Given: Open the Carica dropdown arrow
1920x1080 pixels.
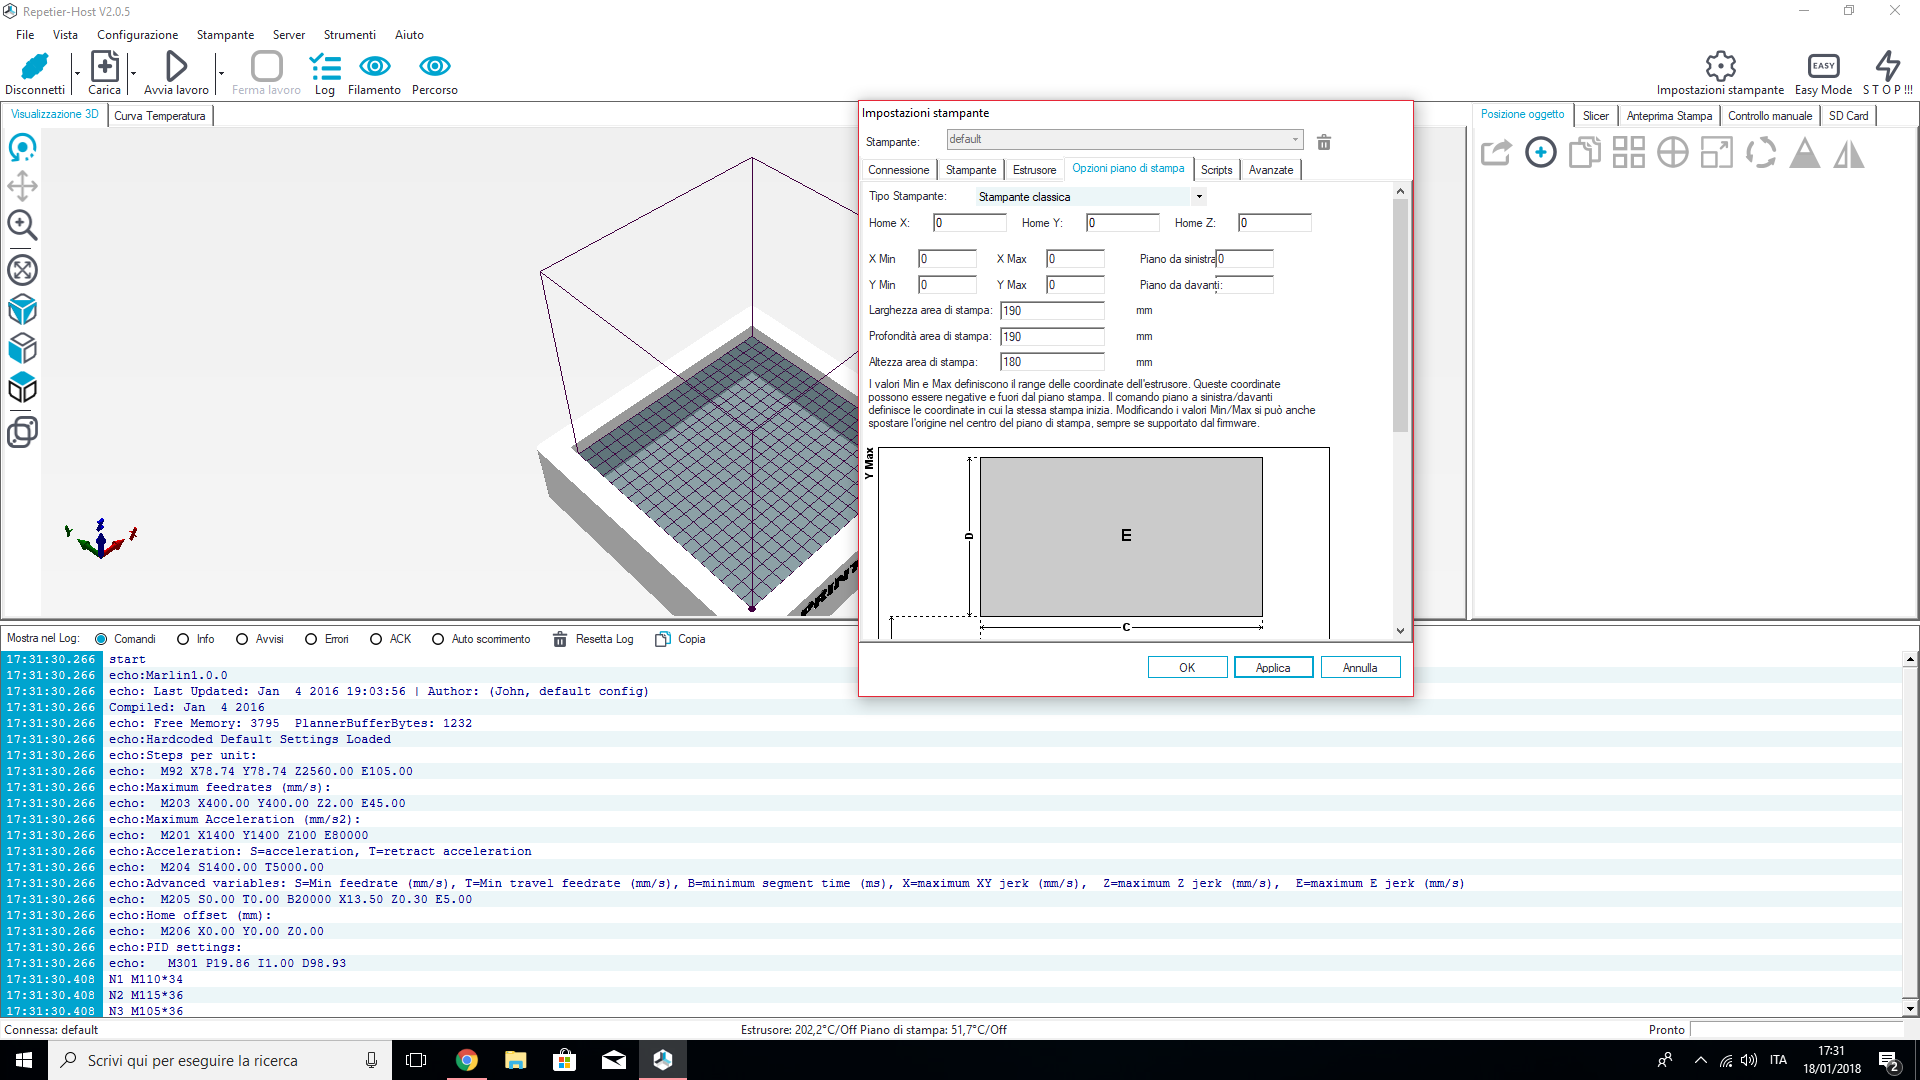Looking at the screenshot, I should point(133,74).
